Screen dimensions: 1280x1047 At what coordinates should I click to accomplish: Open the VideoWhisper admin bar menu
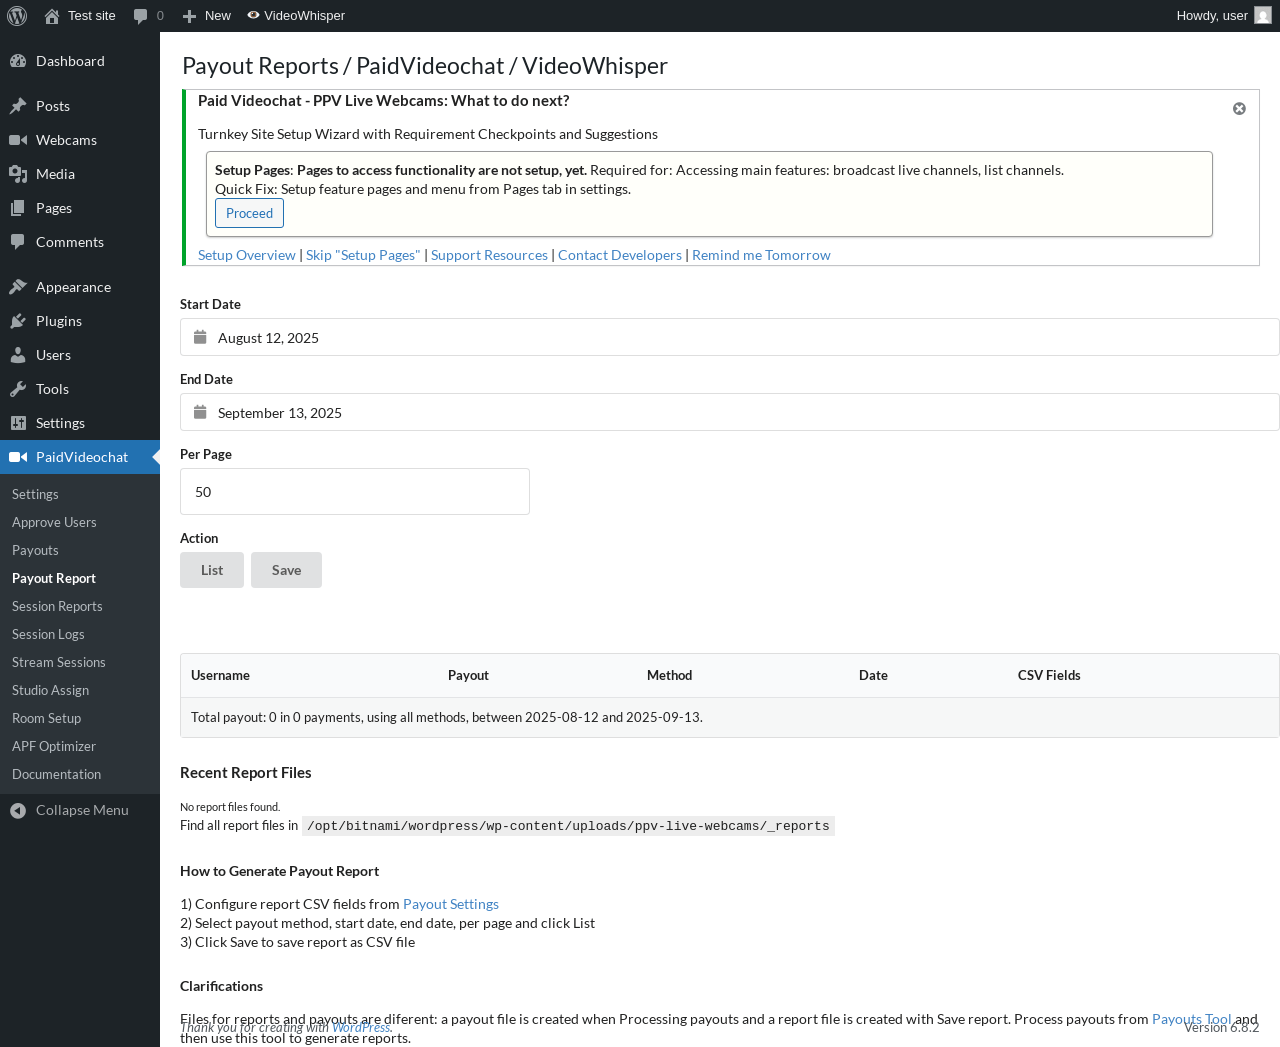pyautogui.click(x=296, y=16)
